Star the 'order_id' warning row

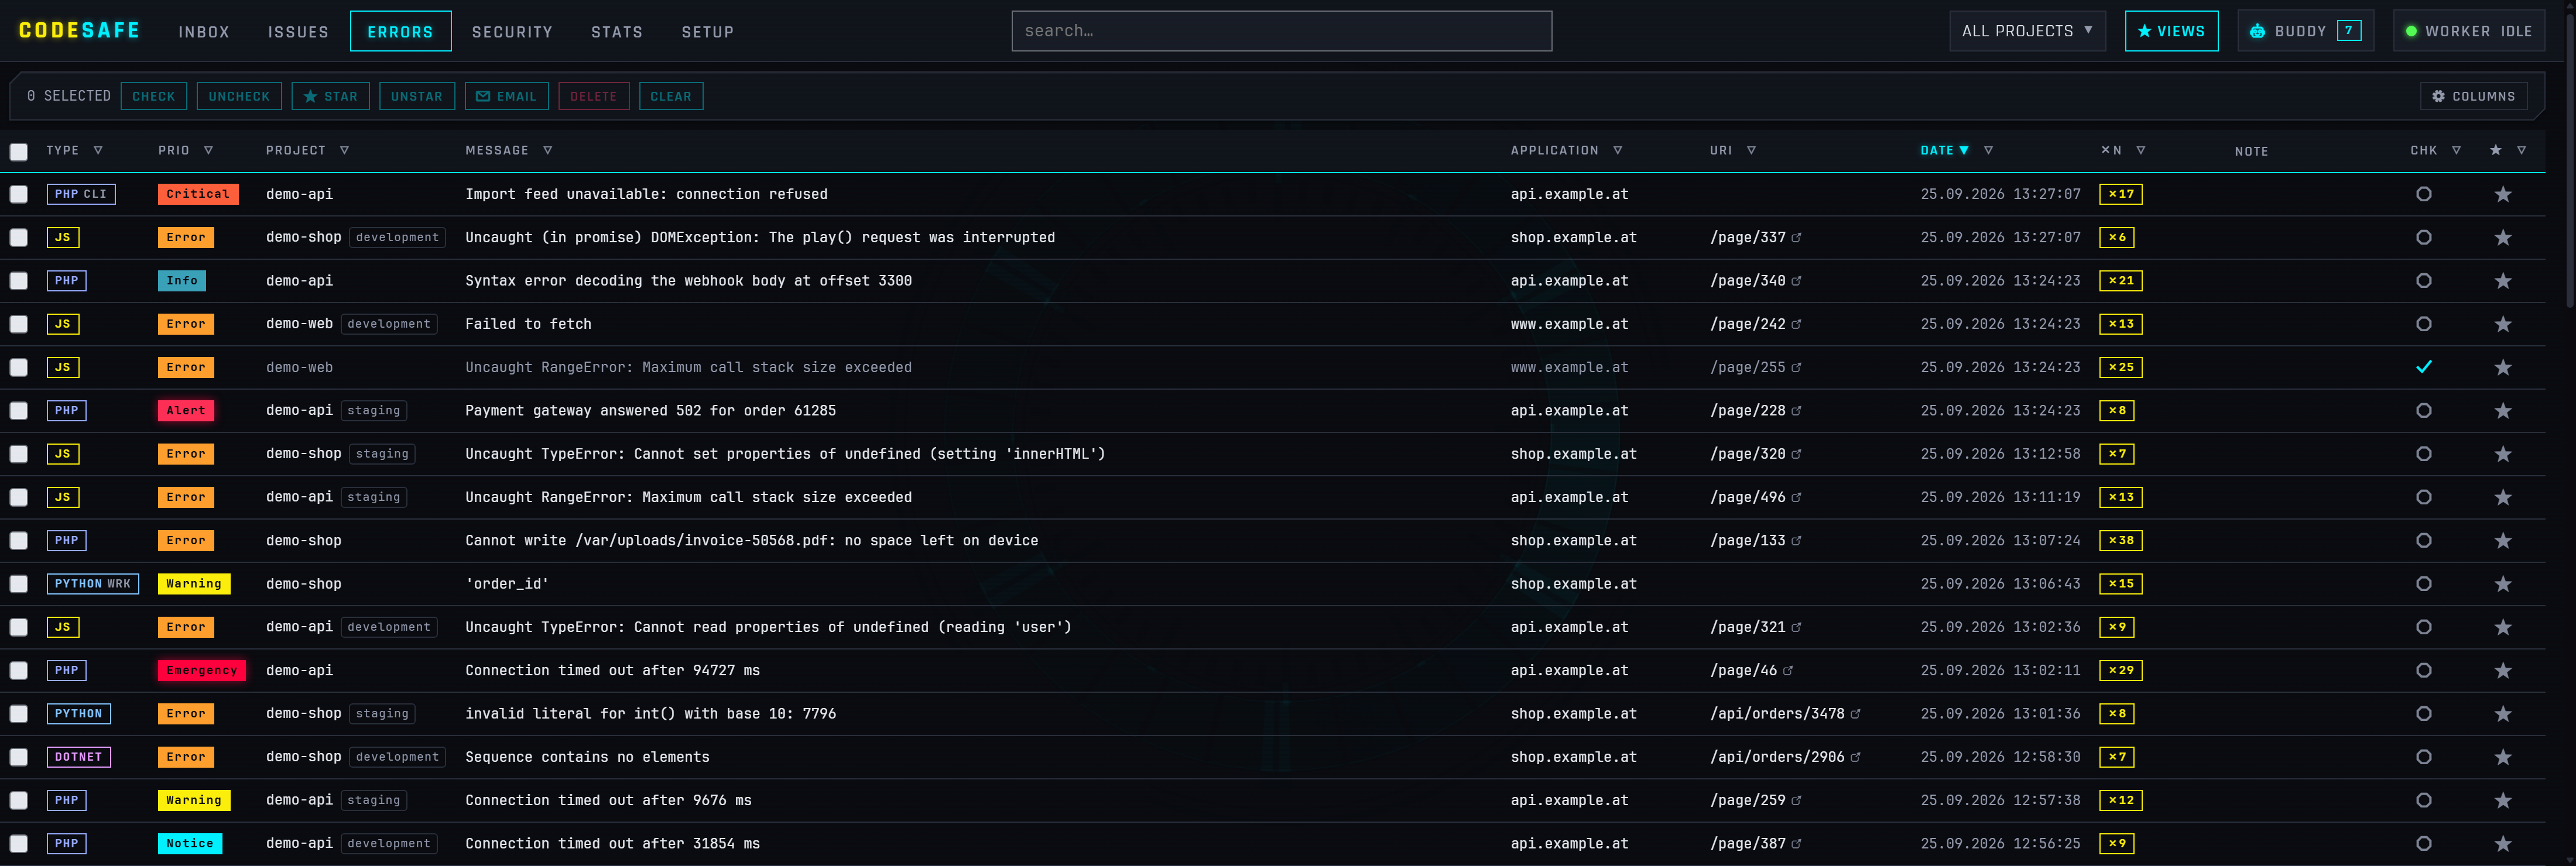coord(2502,584)
